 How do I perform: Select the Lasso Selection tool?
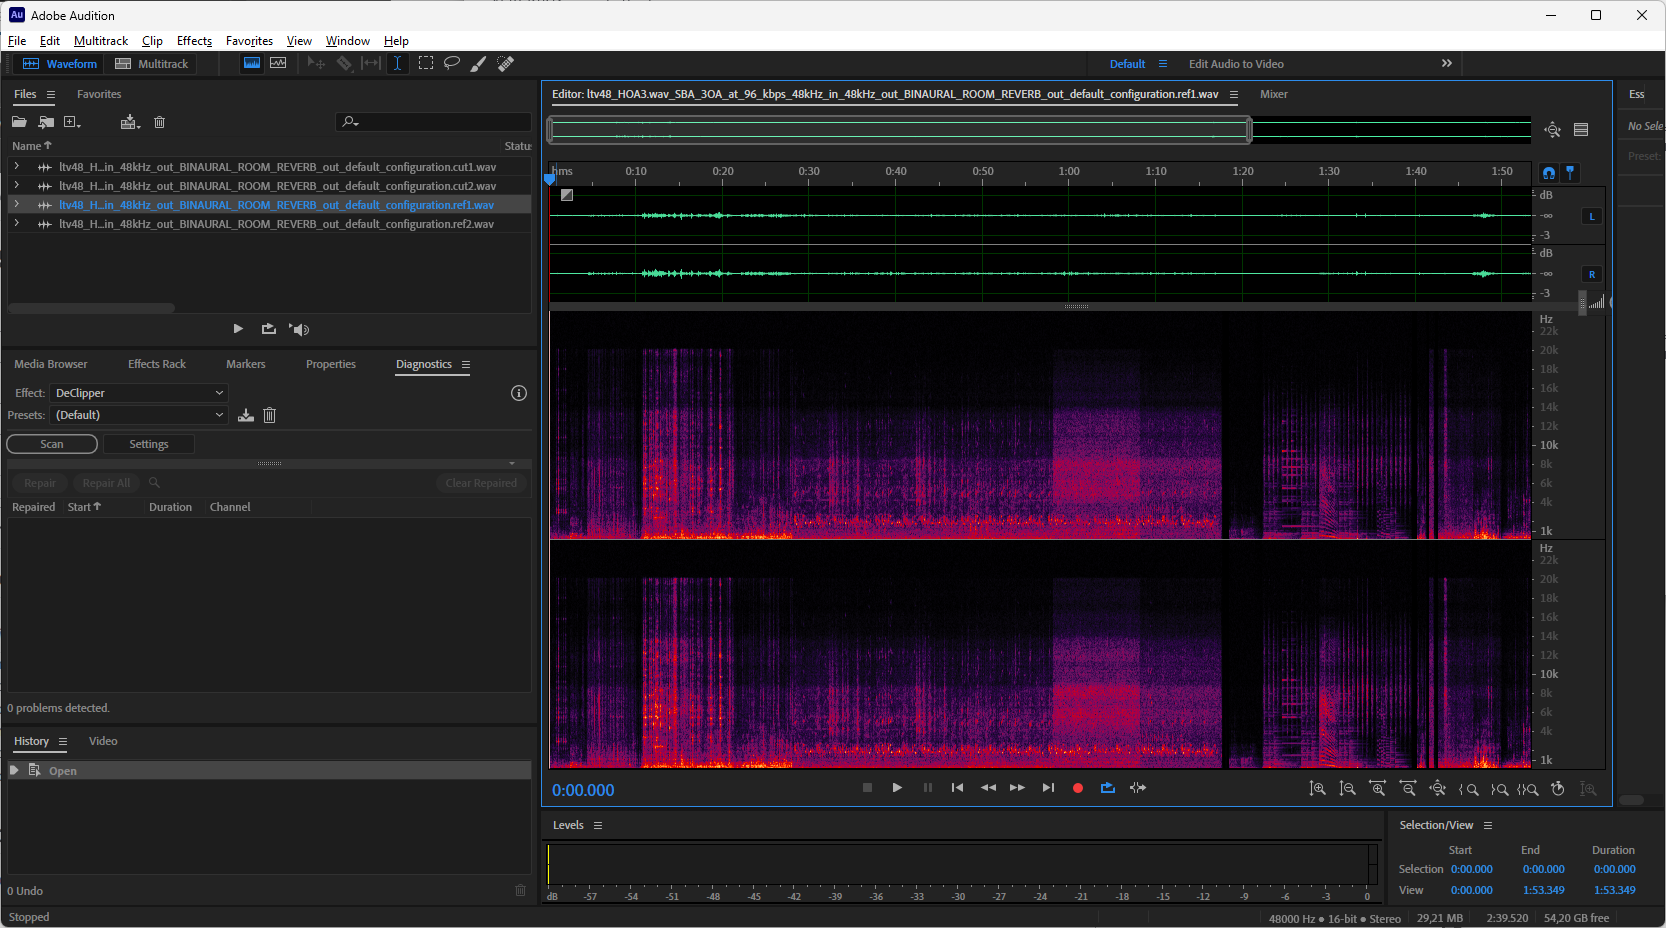(452, 63)
